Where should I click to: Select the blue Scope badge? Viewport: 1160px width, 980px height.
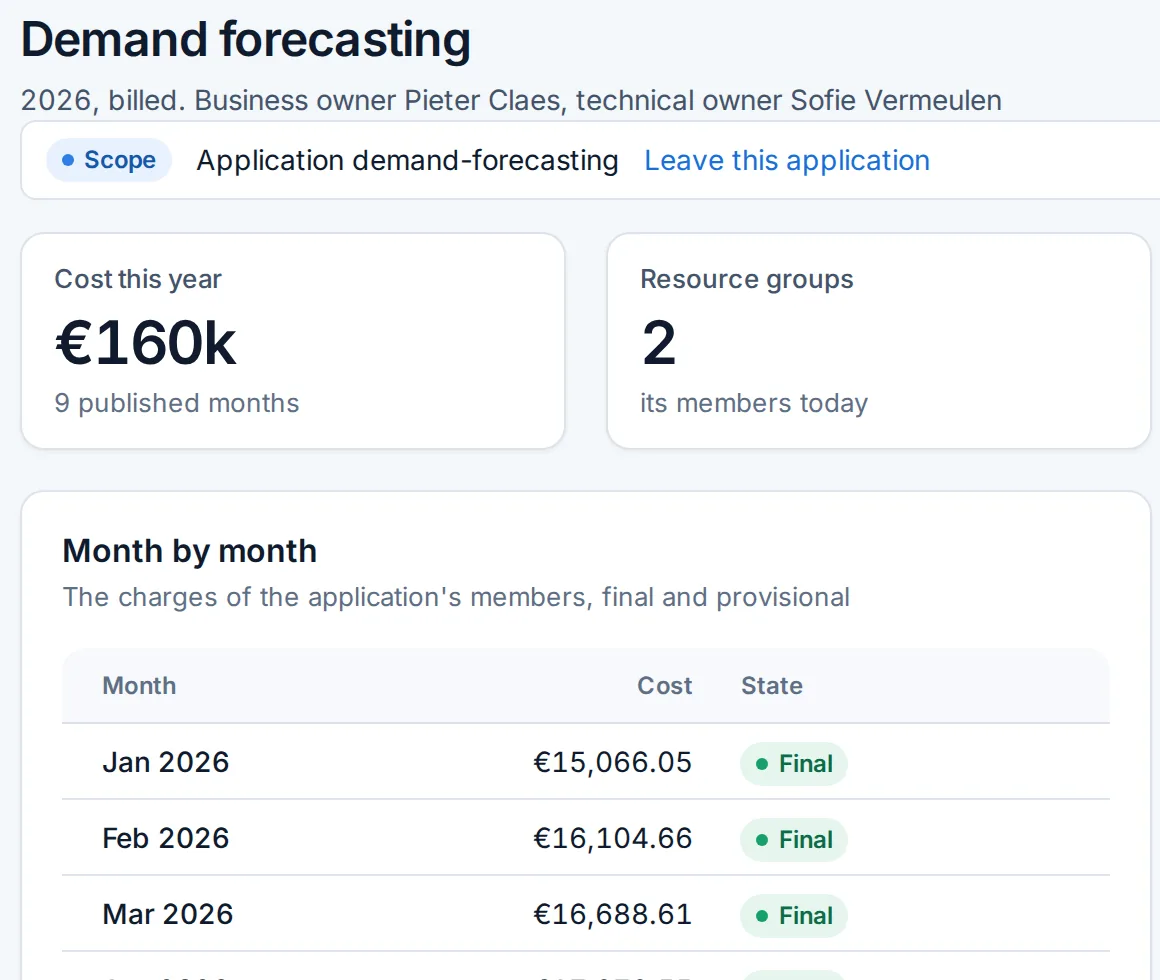109,160
